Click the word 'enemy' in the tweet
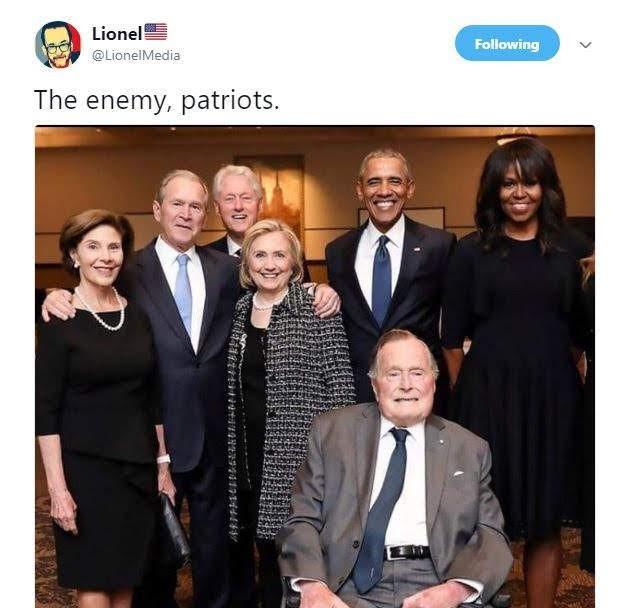The image size is (628, 608). (125, 102)
